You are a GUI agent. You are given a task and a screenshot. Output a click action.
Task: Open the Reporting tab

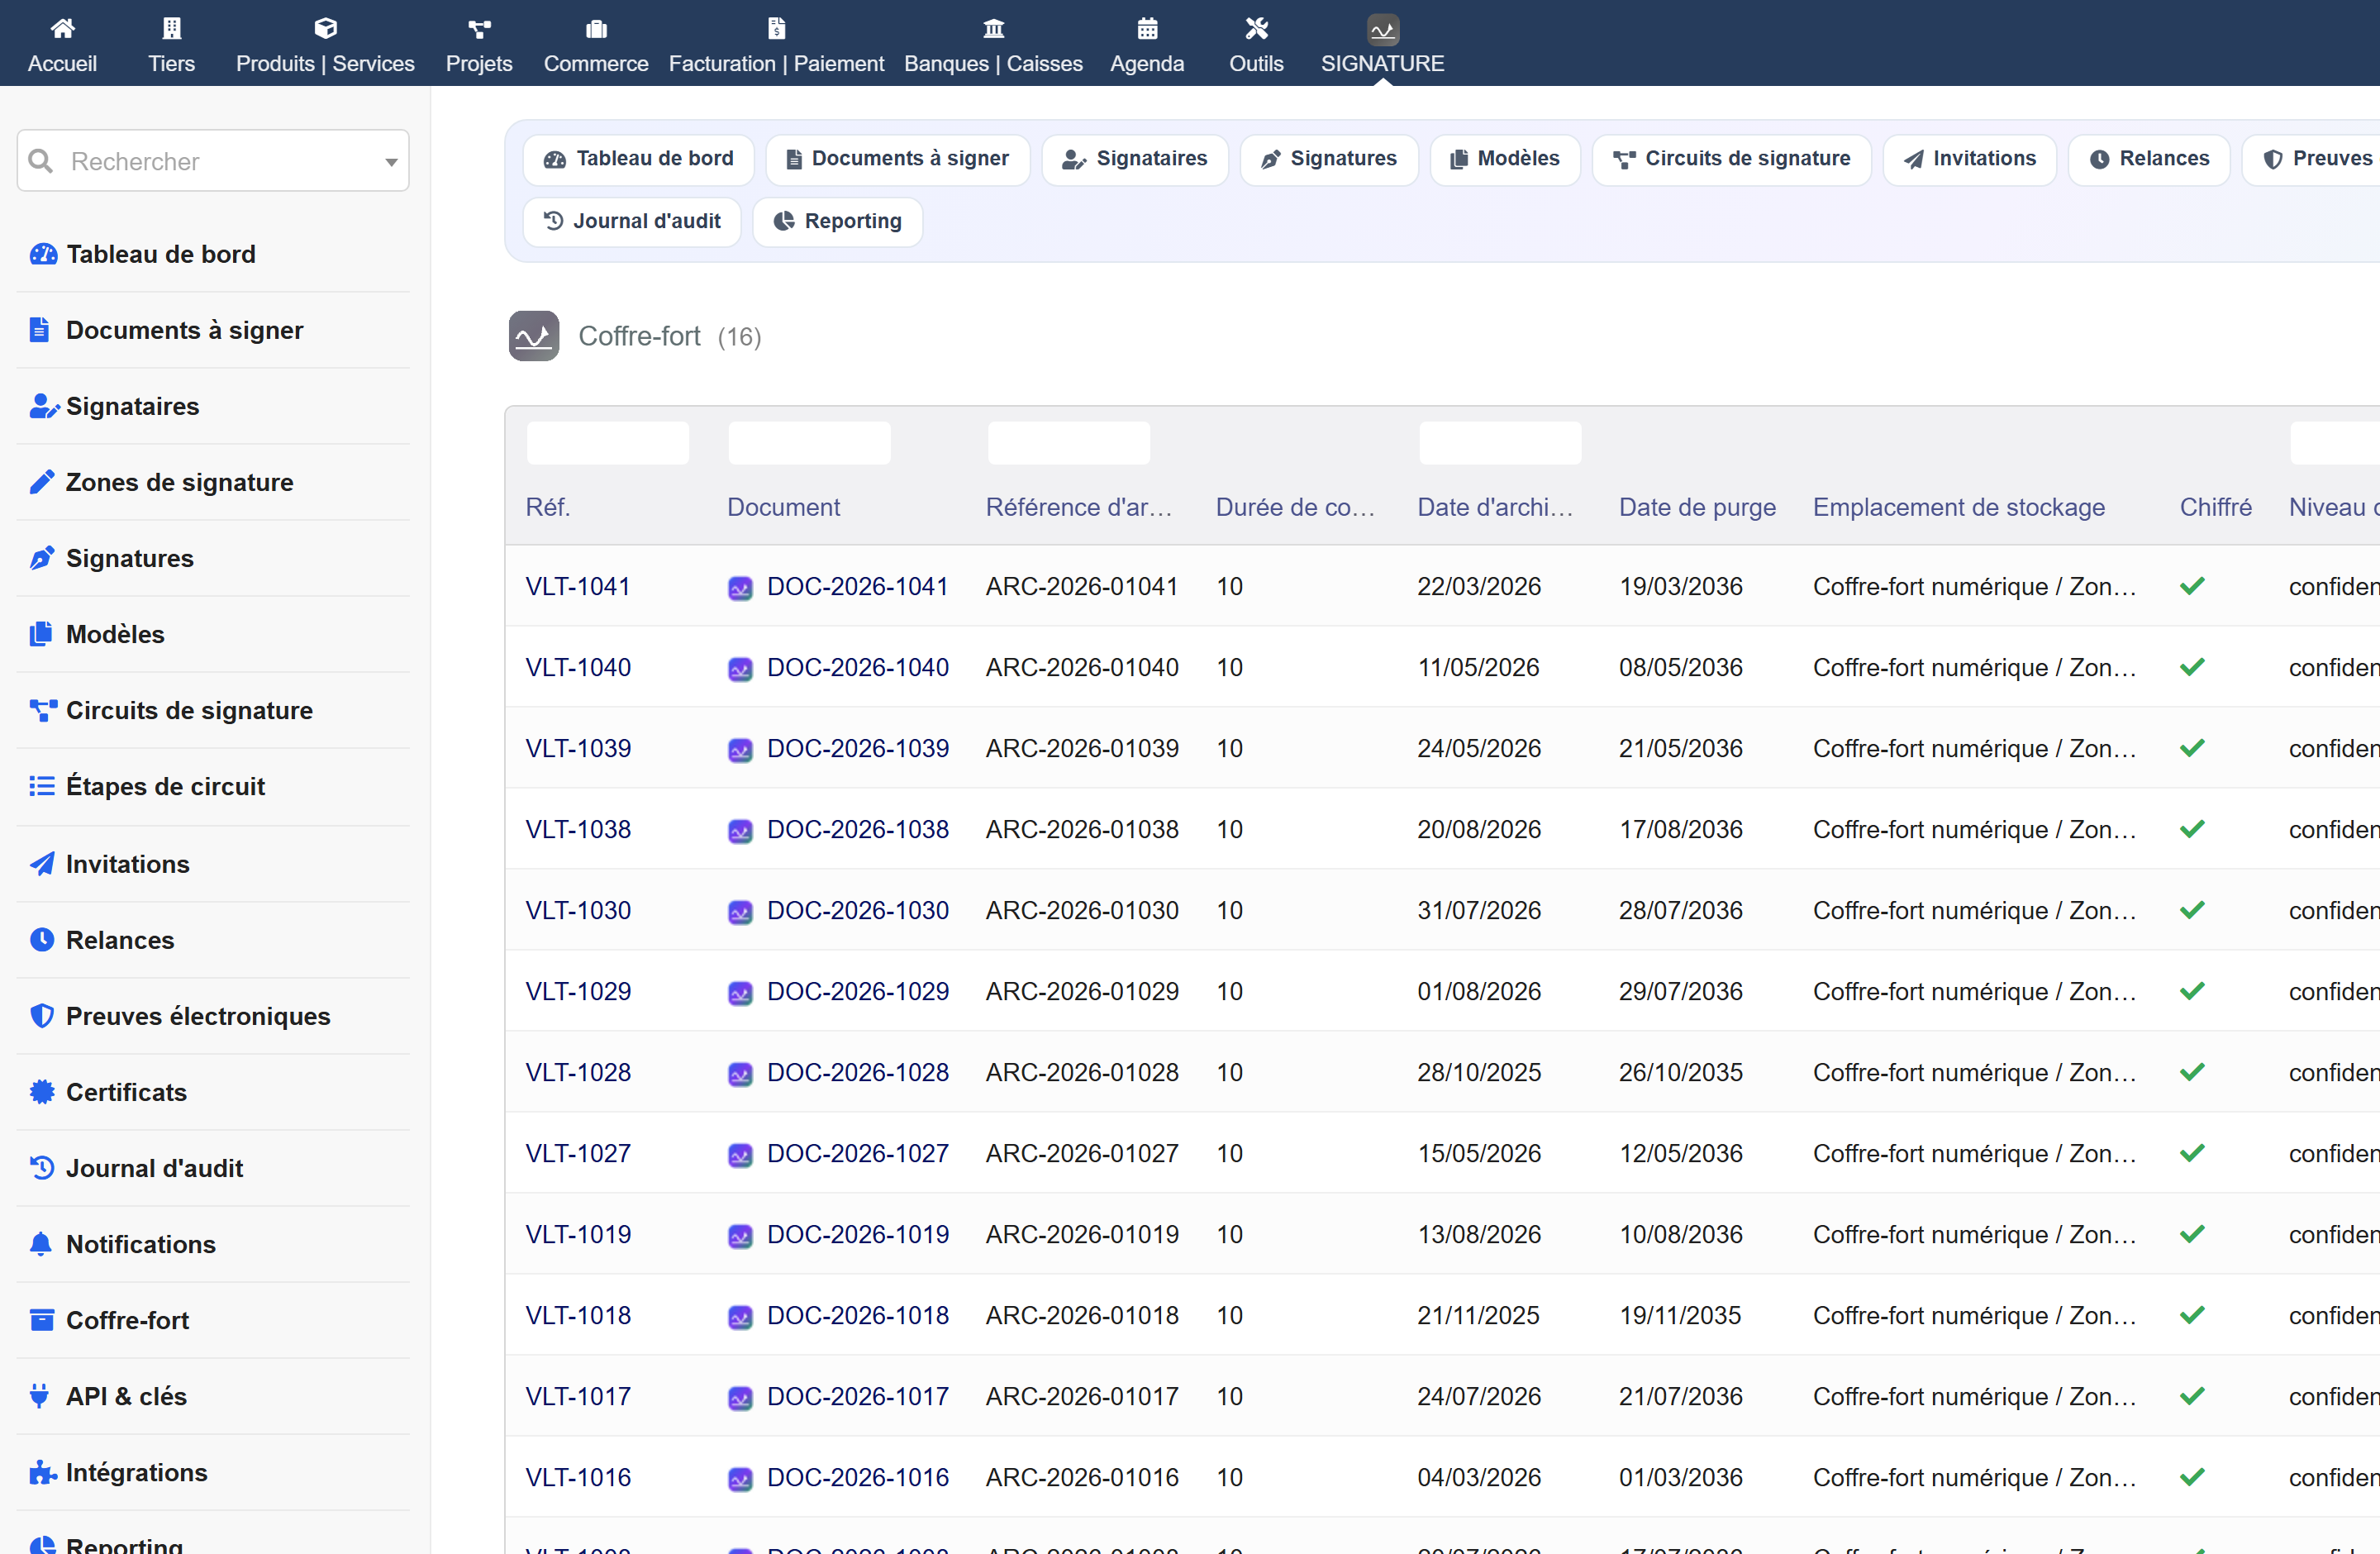837,221
